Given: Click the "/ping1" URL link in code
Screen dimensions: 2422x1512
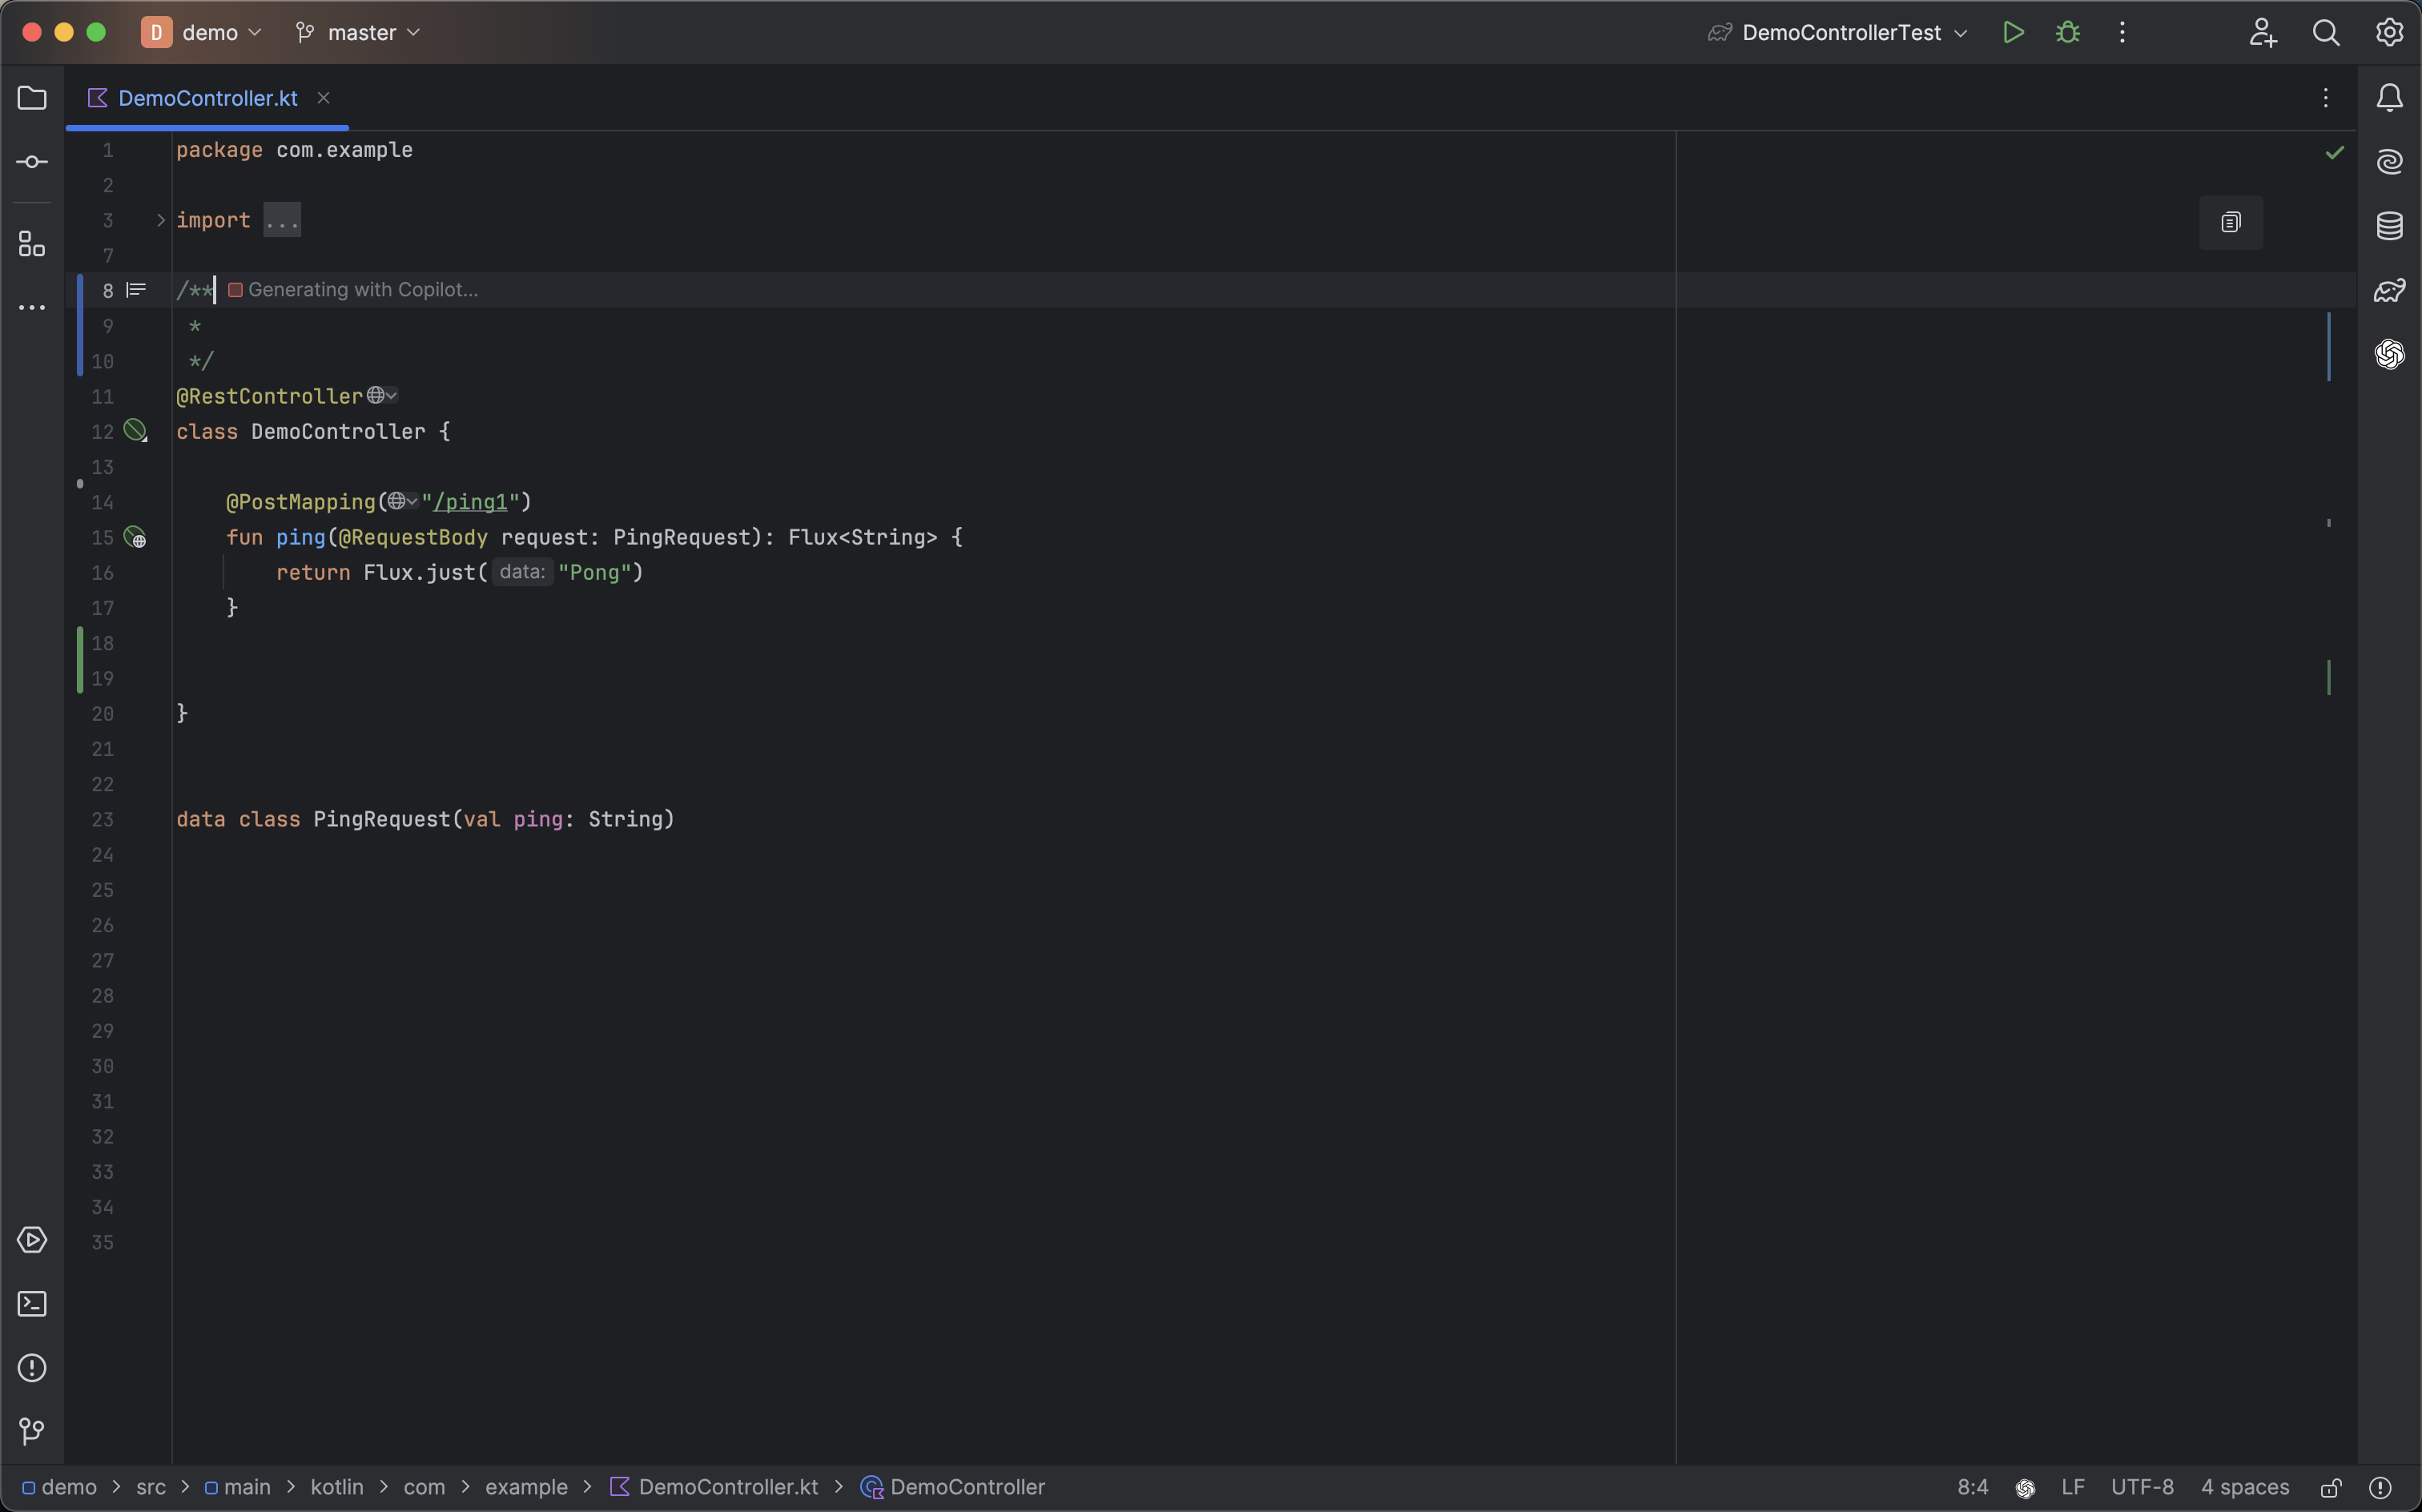Looking at the screenshot, I should click(470, 502).
